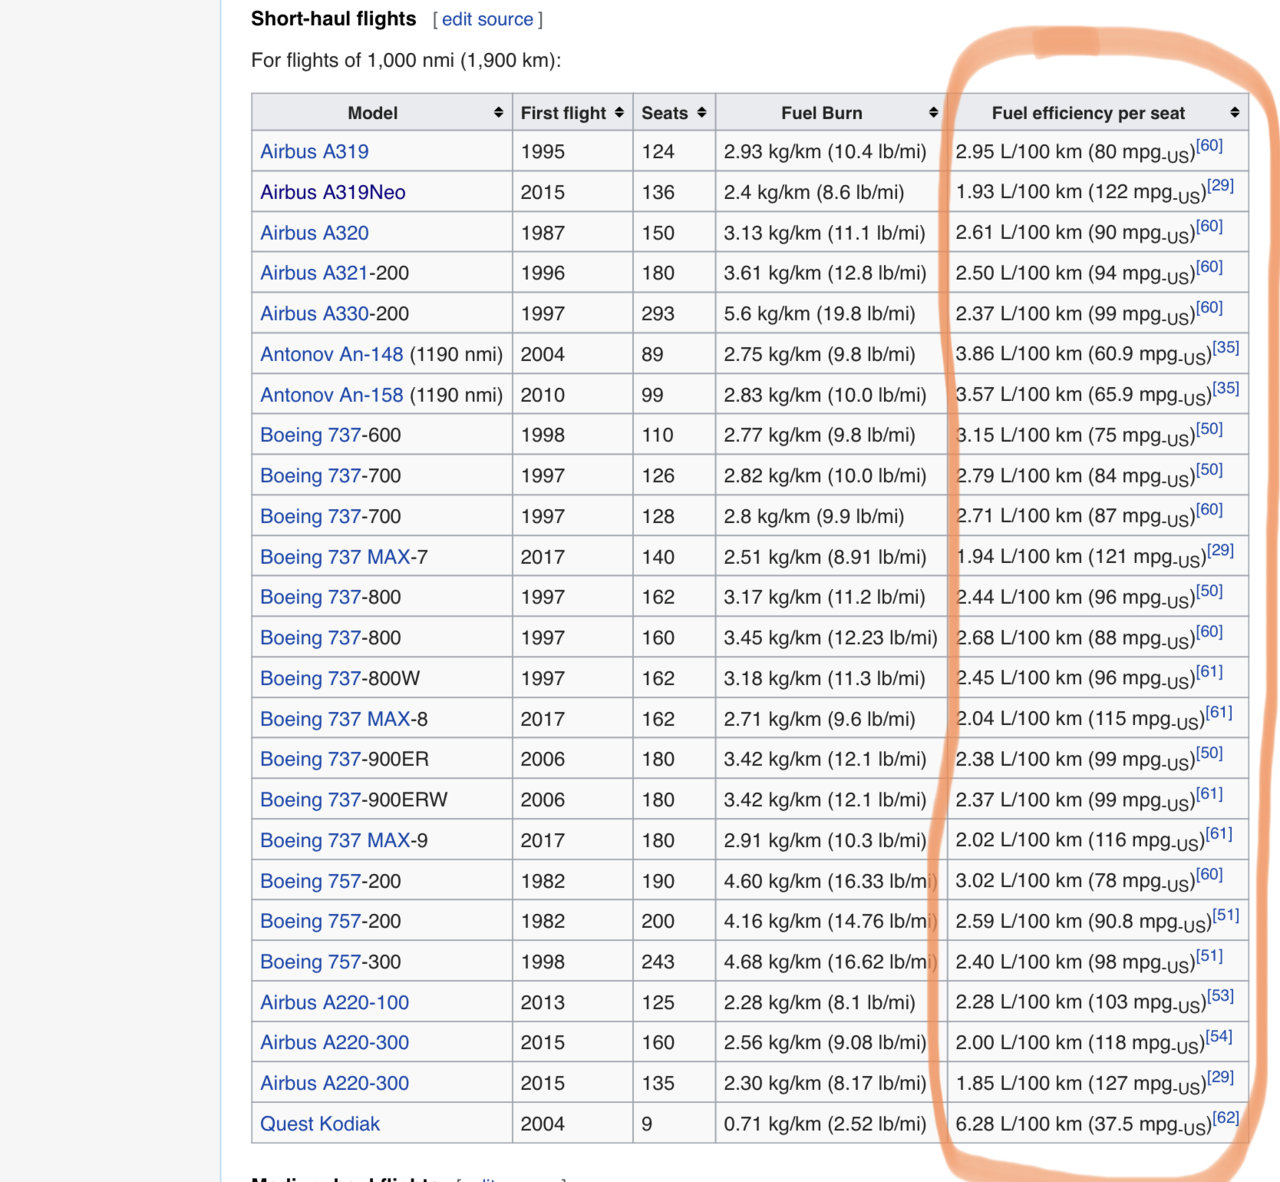Screen dimensions: 1280x1182
Task: Sort the table by Seats
Action: [x=701, y=113]
